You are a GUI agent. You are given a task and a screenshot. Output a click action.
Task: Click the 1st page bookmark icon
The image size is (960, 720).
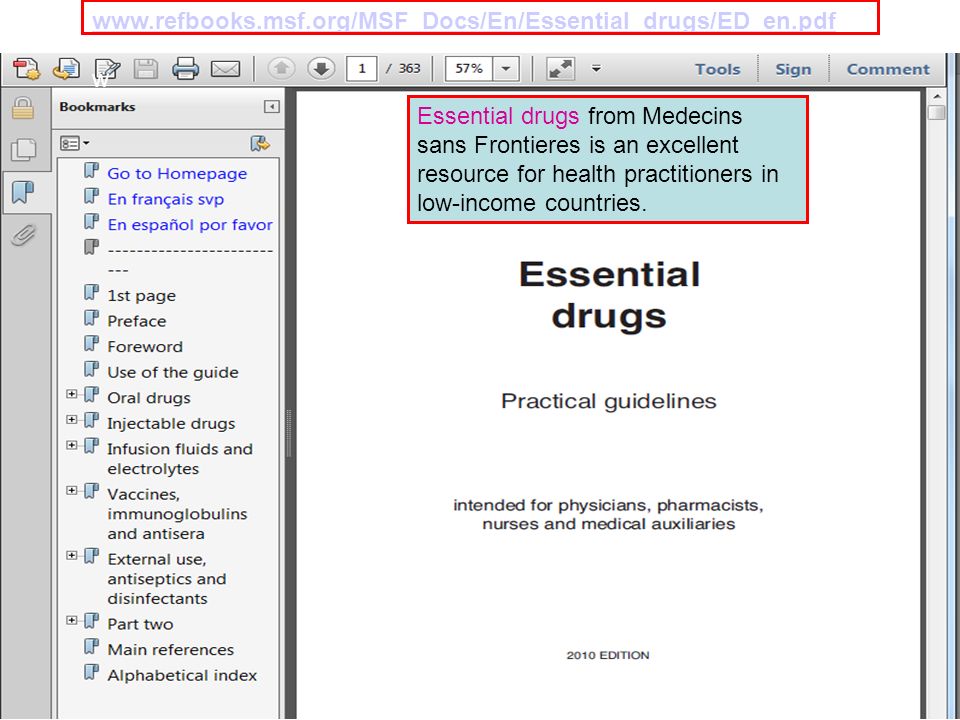92,293
